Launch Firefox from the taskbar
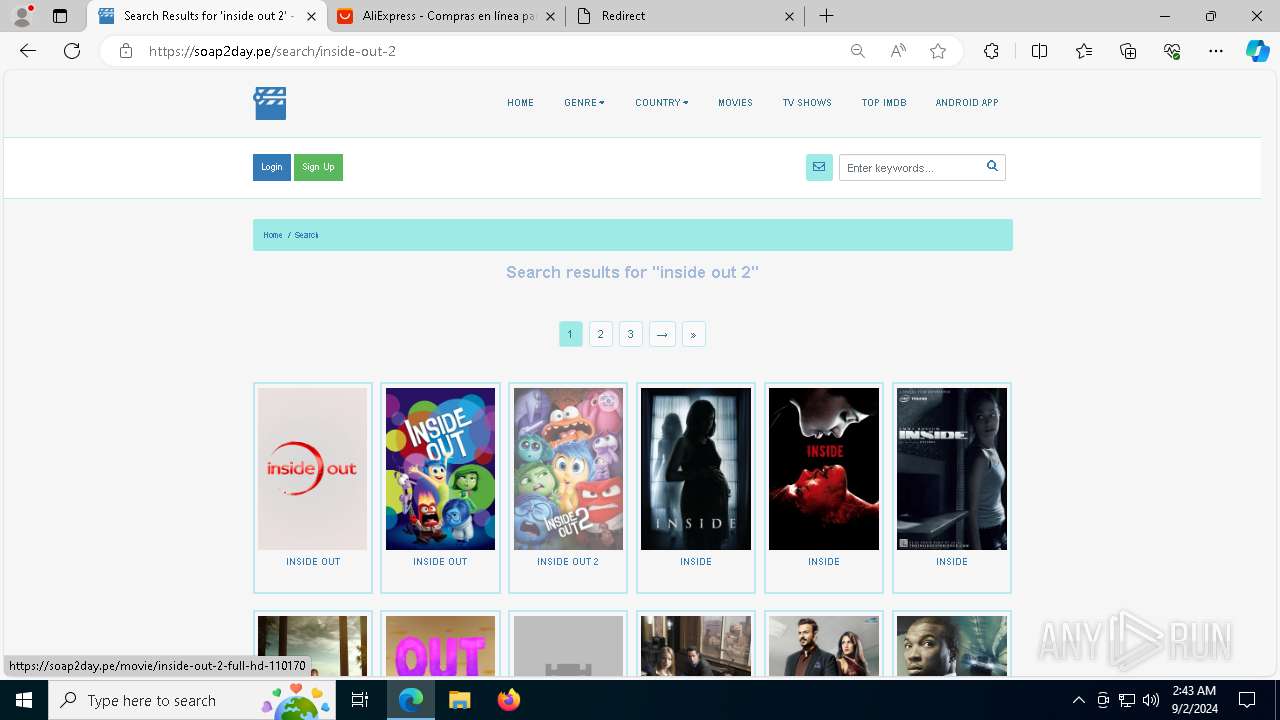This screenshot has width=1280, height=720. click(509, 700)
